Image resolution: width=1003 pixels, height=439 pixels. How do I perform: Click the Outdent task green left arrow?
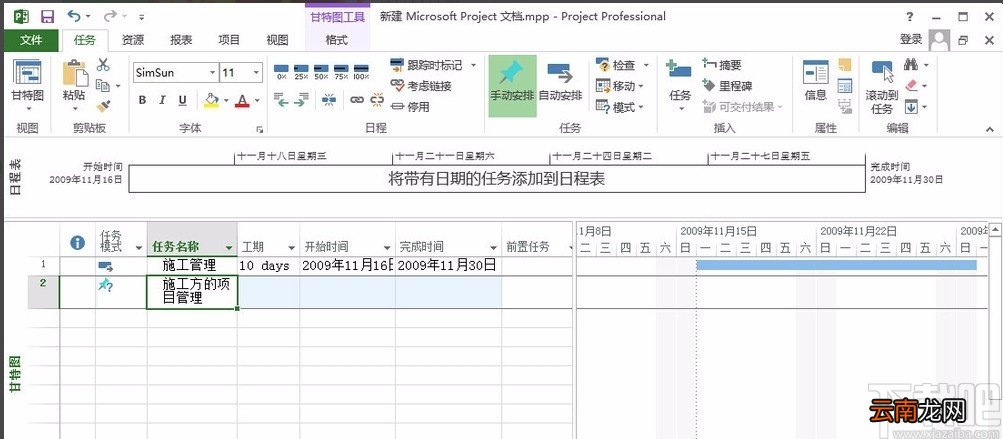pos(281,99)
